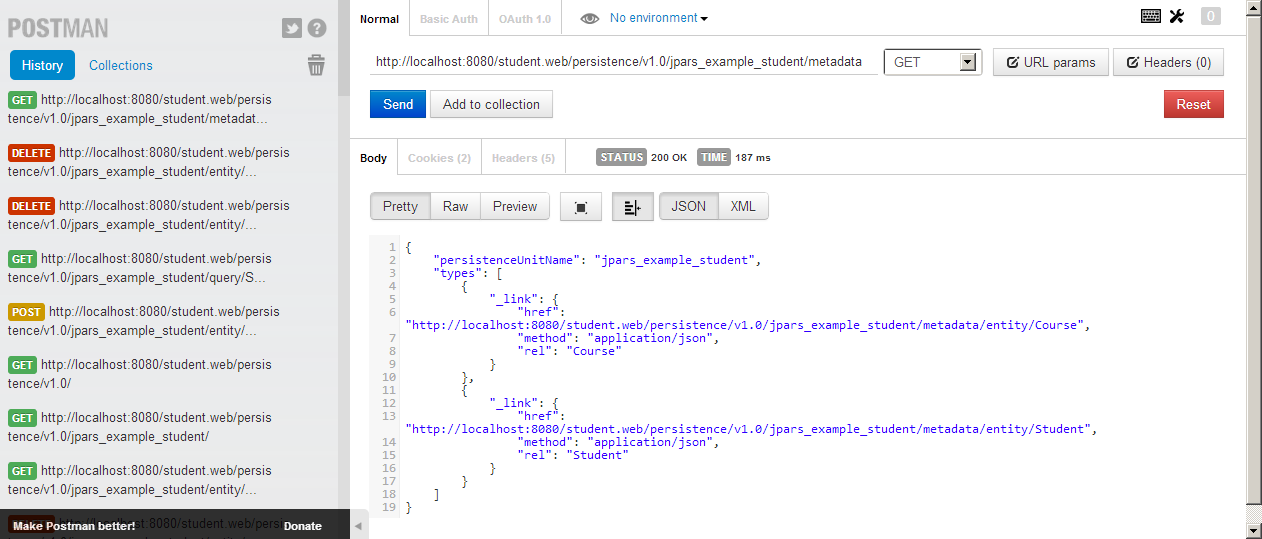
Task: Open GET query history entry
Action: coord(140,268)
